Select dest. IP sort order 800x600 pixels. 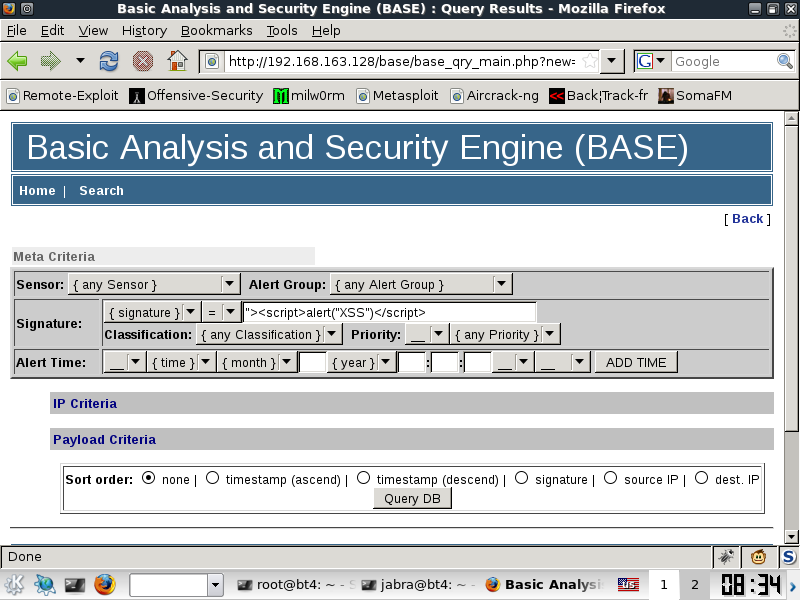[x=702, y=478]
